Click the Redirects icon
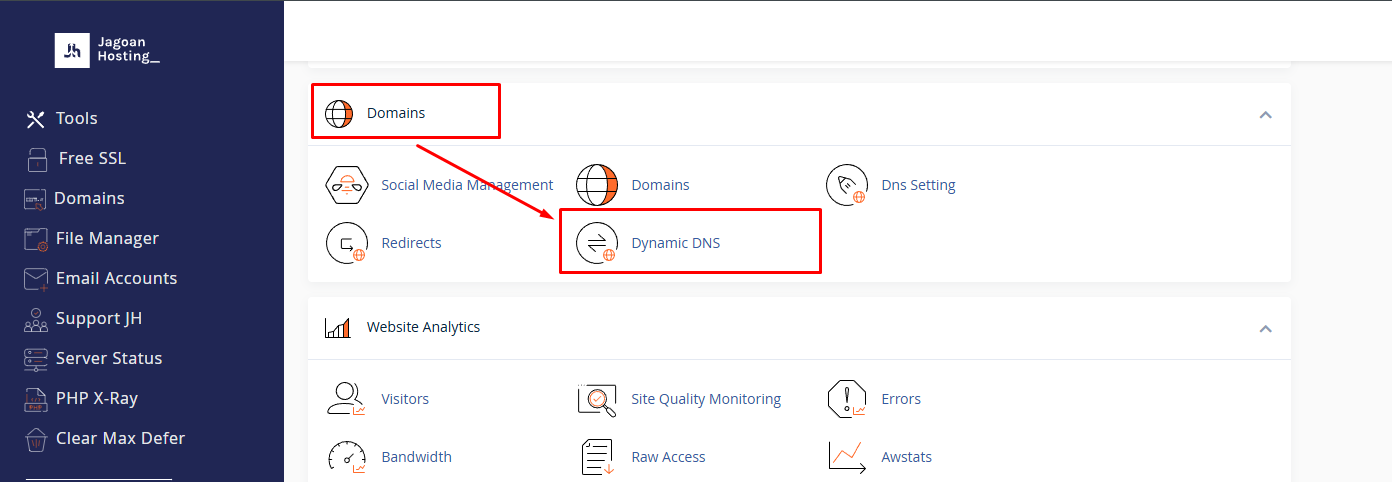Image resolution: width=1392 pixels, height=482 pixels. click(347, 243)
